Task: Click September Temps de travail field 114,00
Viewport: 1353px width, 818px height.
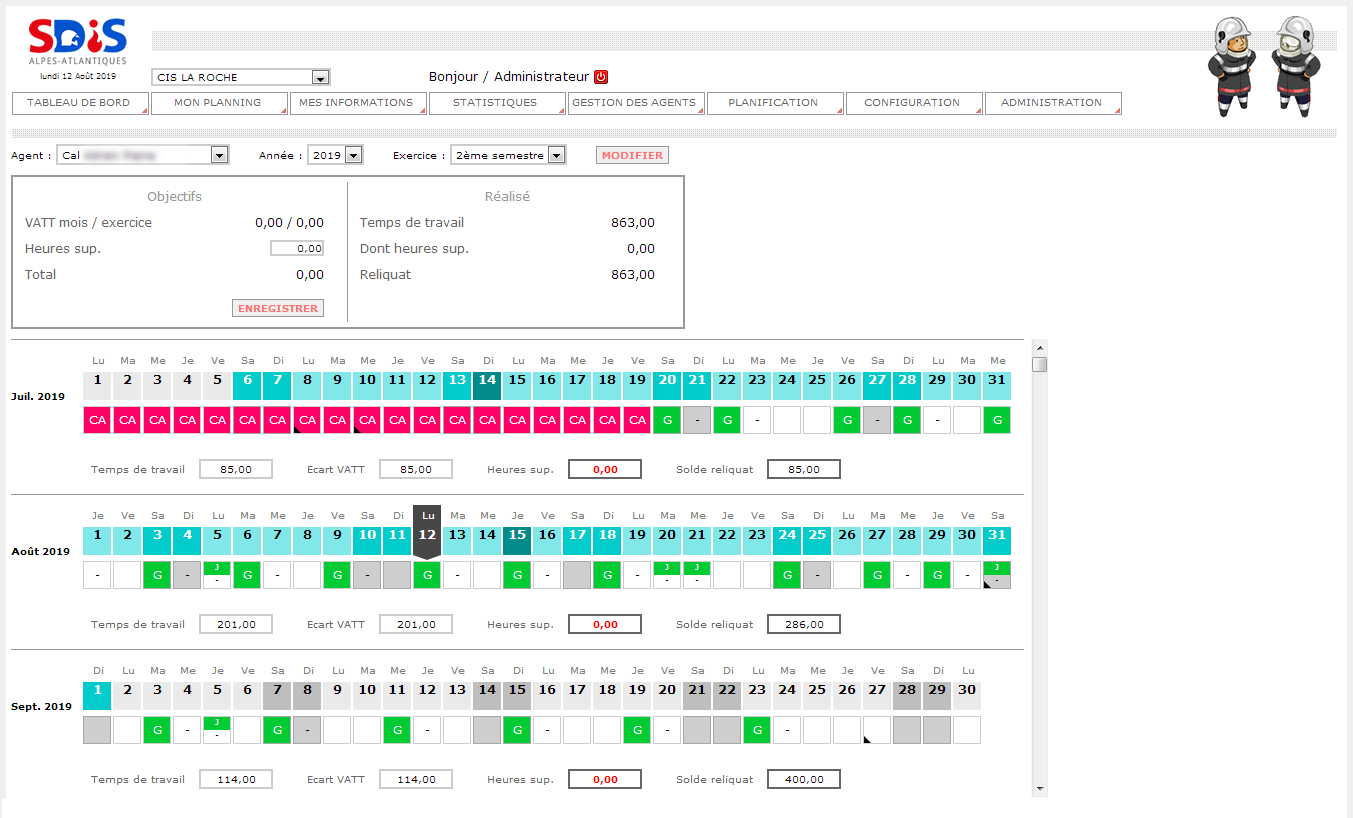Action: pyautogui.click(x=236, y=779)
